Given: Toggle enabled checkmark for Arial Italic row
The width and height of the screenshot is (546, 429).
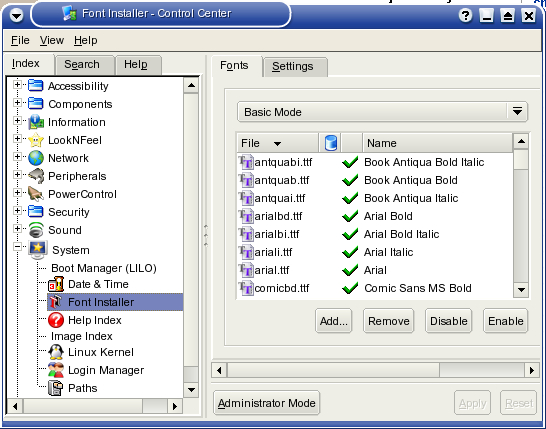Looking at the screenshot, I should pos(350,252).
